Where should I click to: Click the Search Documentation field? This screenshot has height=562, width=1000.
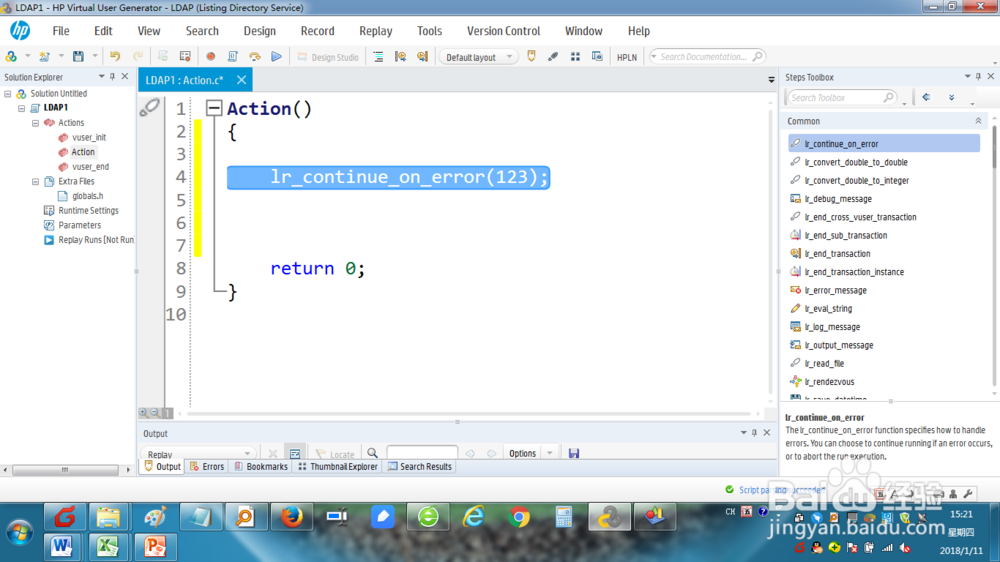click(707, 57)
